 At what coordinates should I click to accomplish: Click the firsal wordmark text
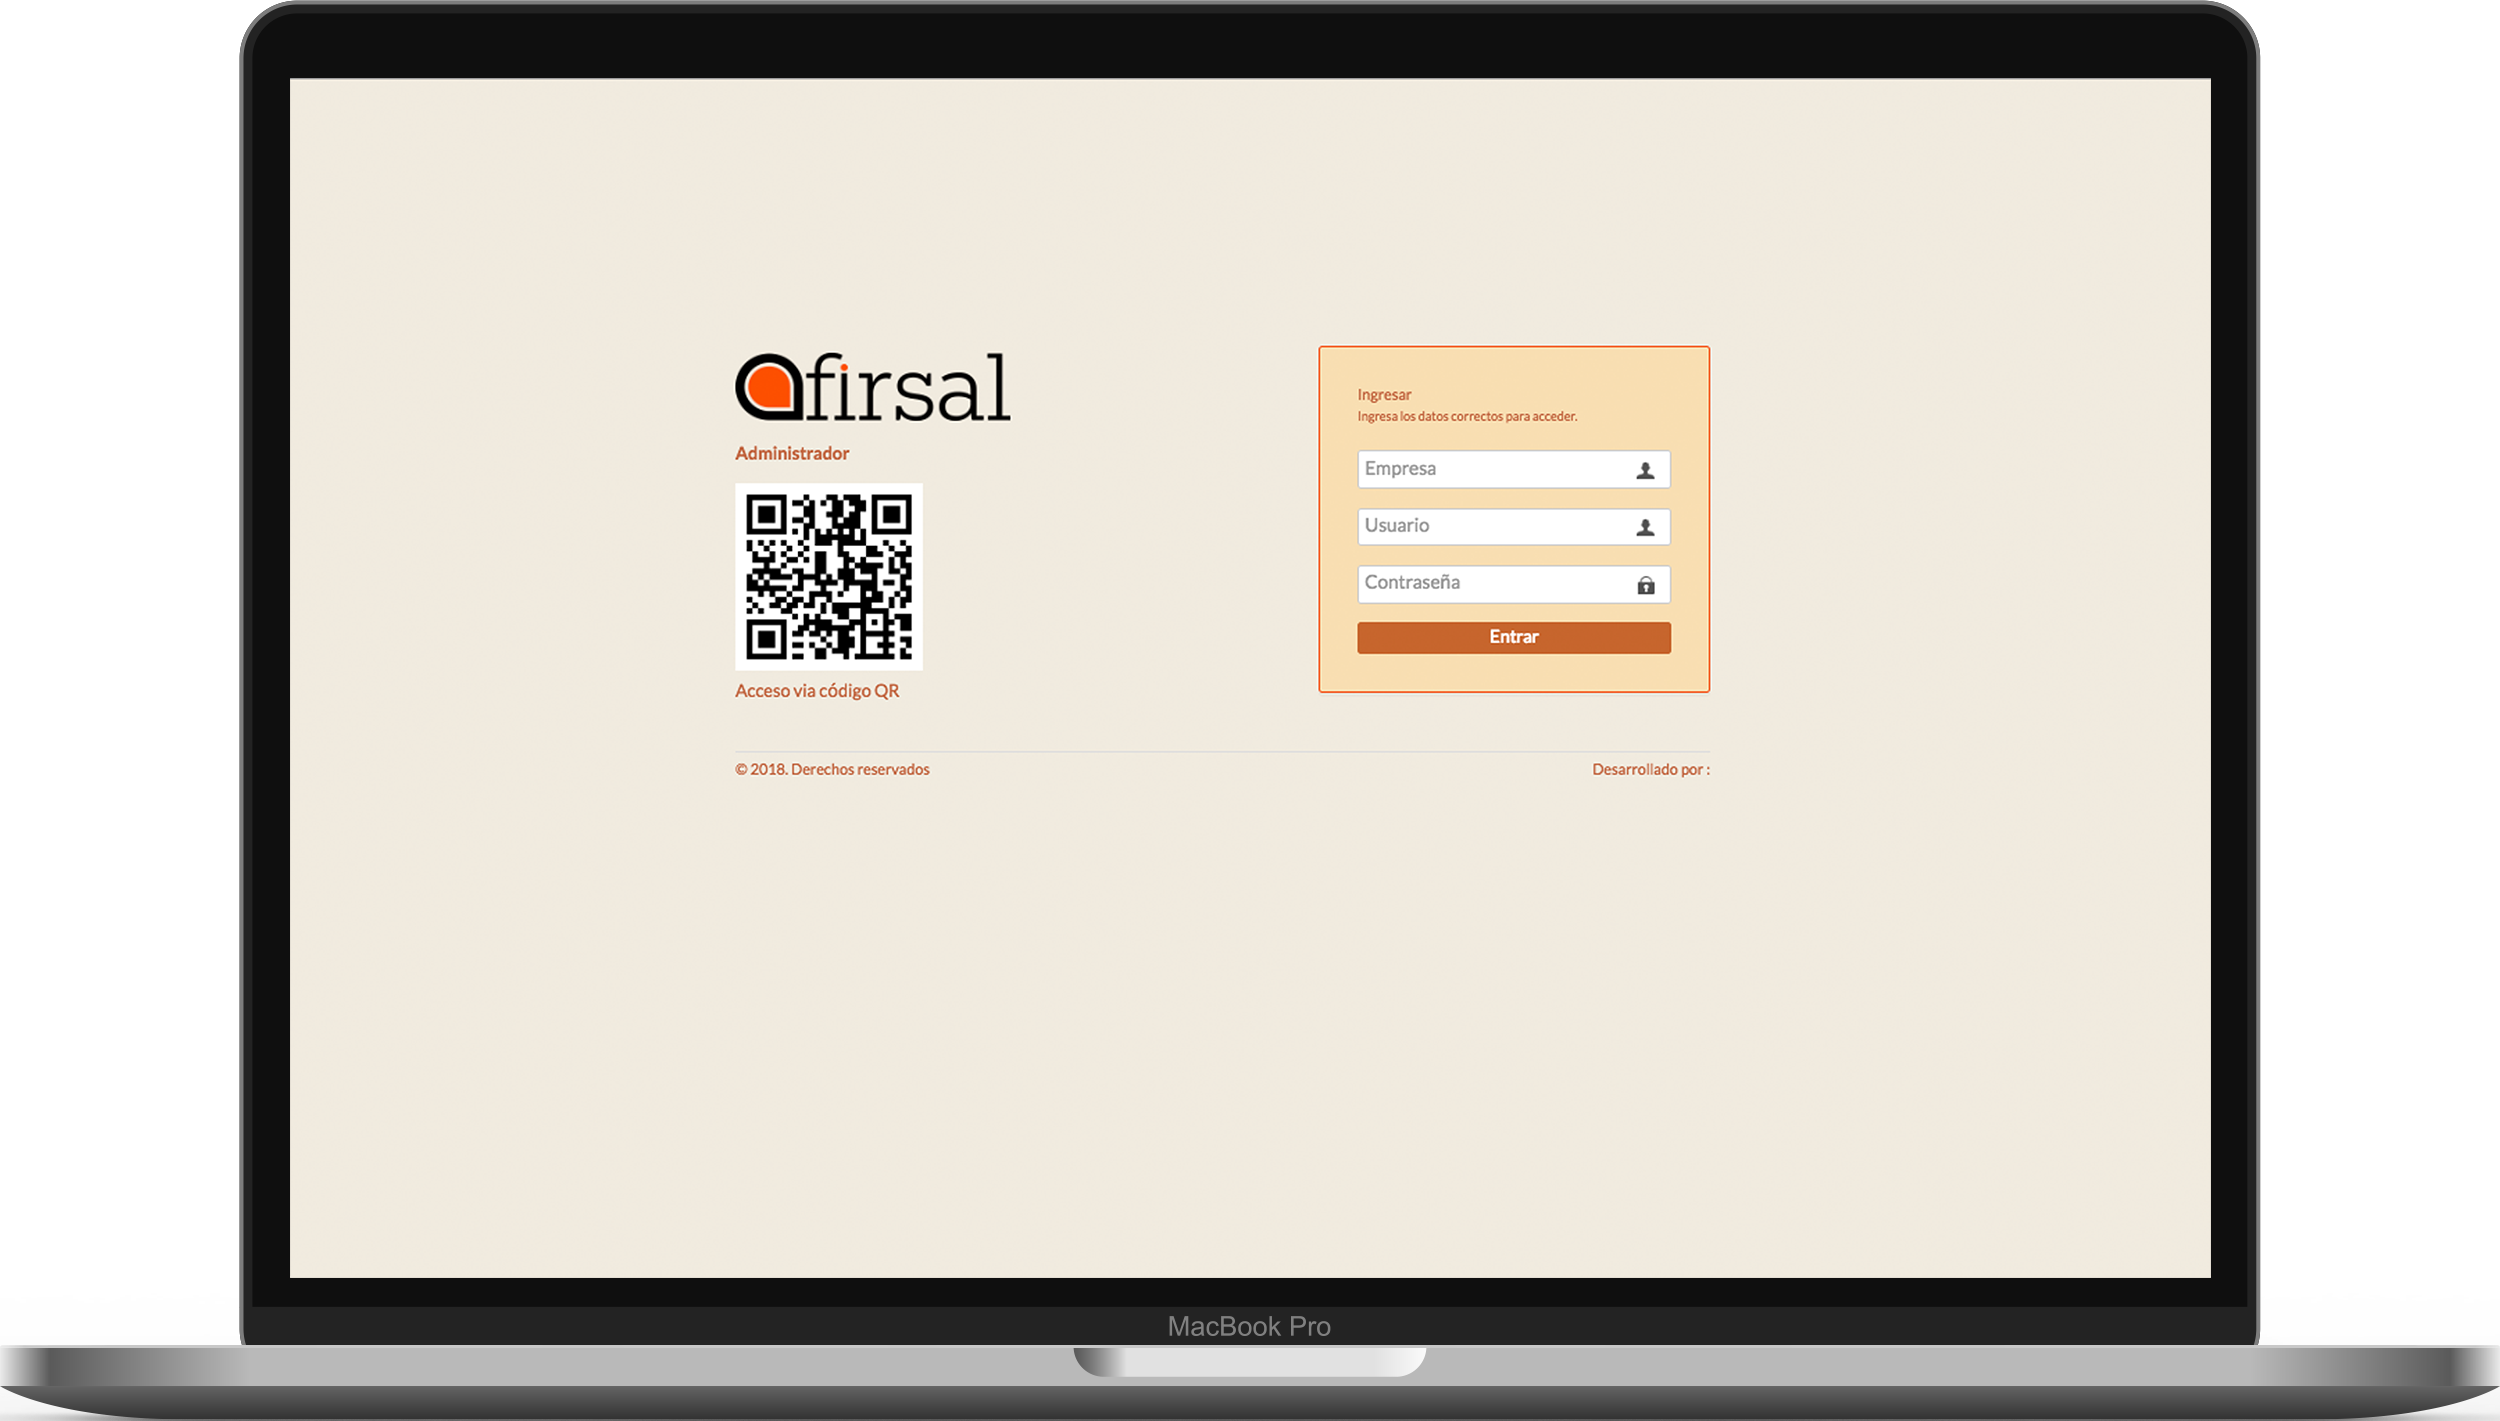908,388
